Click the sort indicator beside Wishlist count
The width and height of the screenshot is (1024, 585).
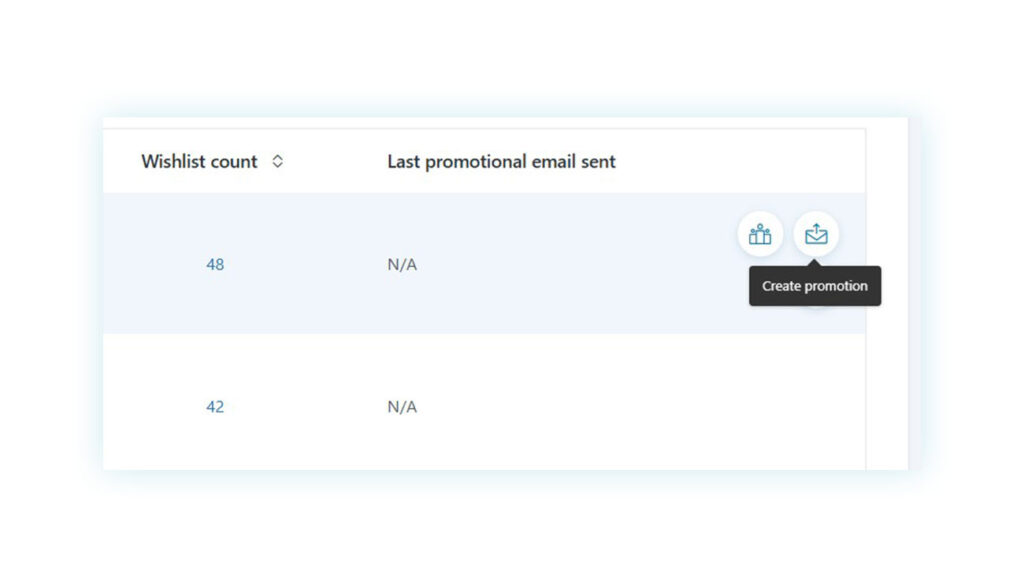point(278,161)
